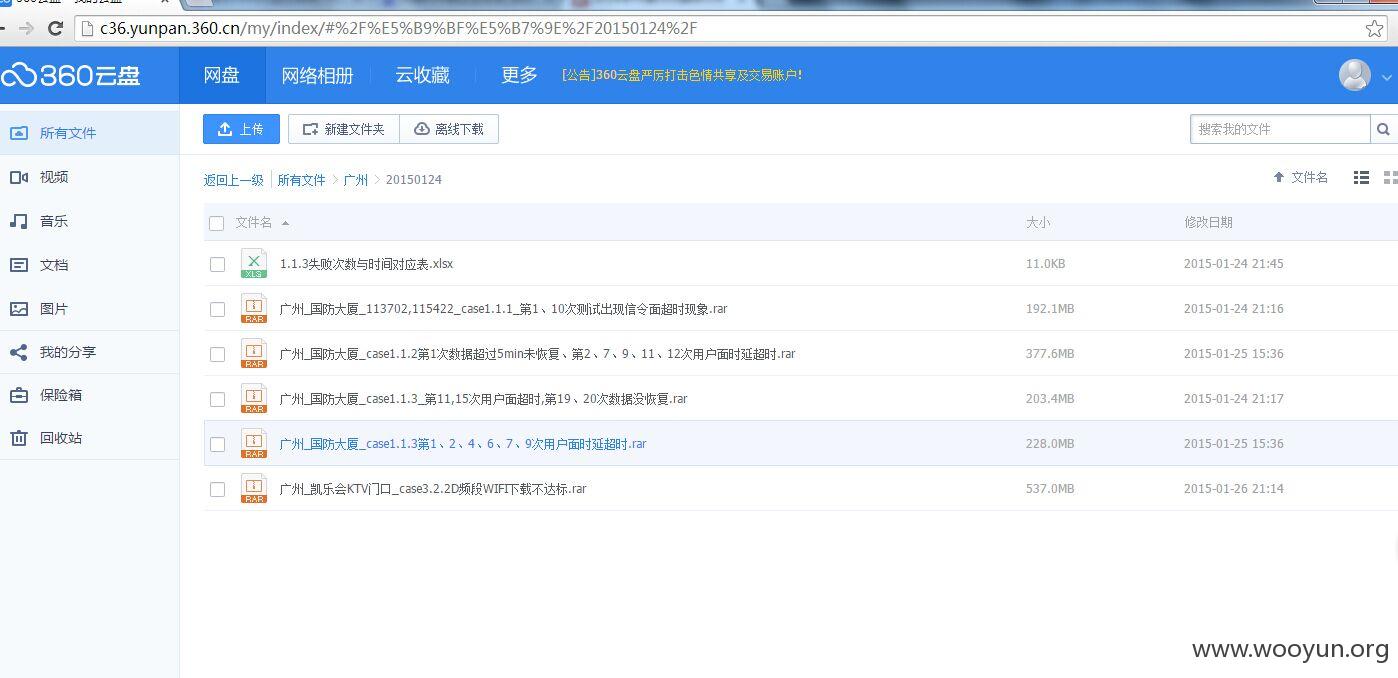Screen dimensions: 1398x678
Task: Click the 回收站 trash icon
Action: (x=19, y=438)
